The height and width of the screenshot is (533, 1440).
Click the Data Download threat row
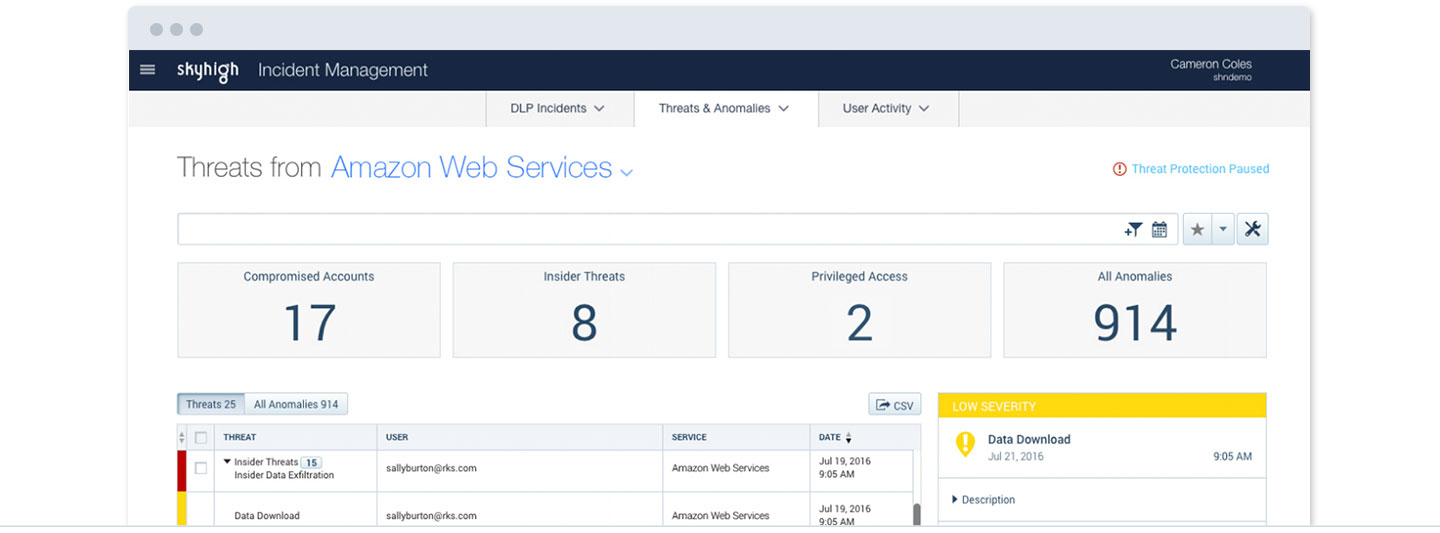click(546, 510)
